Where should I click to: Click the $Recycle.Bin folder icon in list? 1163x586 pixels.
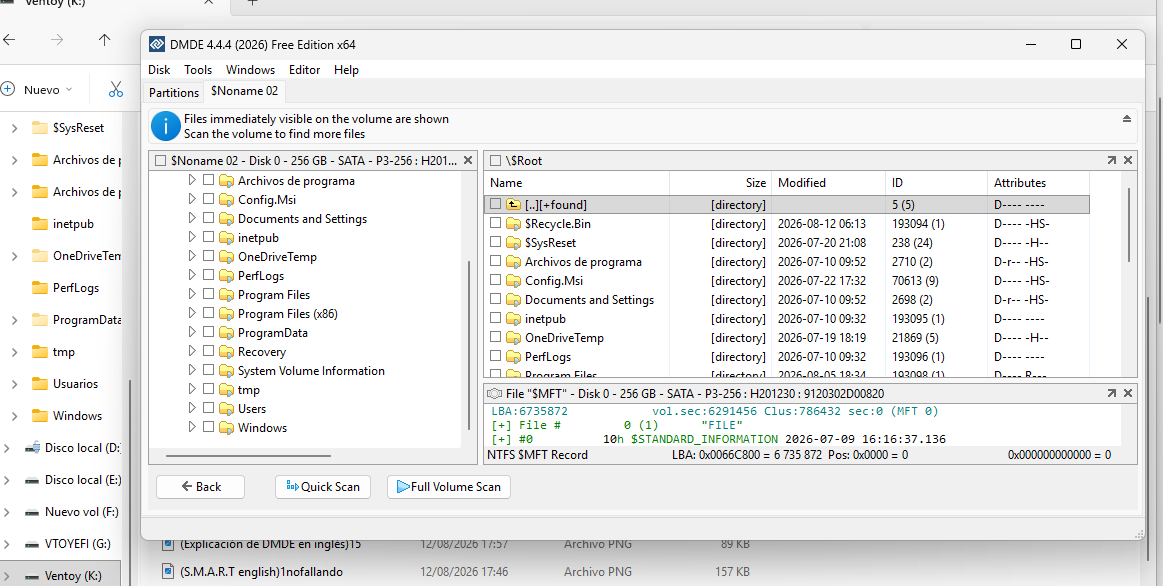click(x=513, y=223)
